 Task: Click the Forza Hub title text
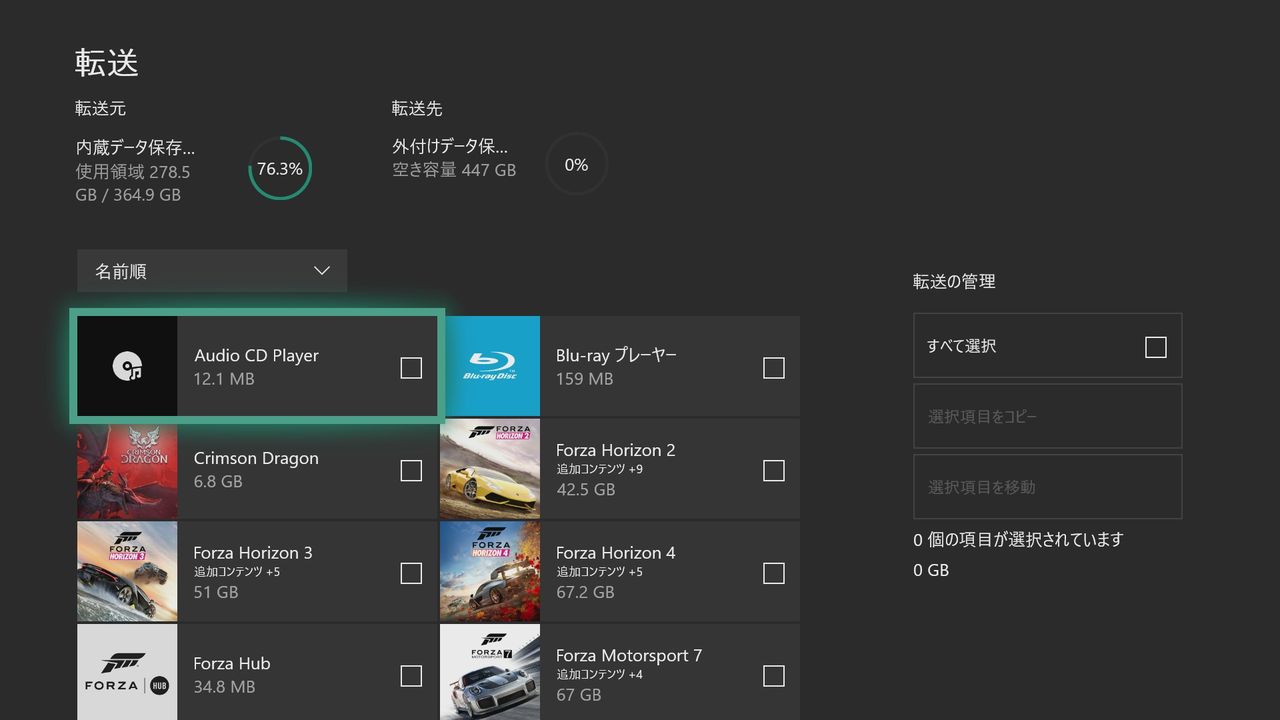coord(232,663)
